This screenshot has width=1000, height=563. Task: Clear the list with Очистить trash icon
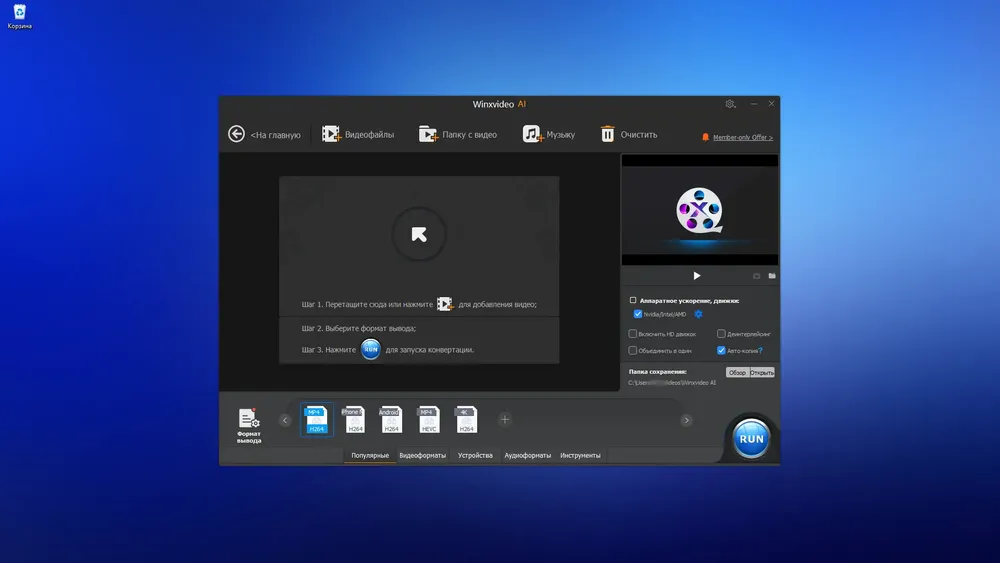608,134
